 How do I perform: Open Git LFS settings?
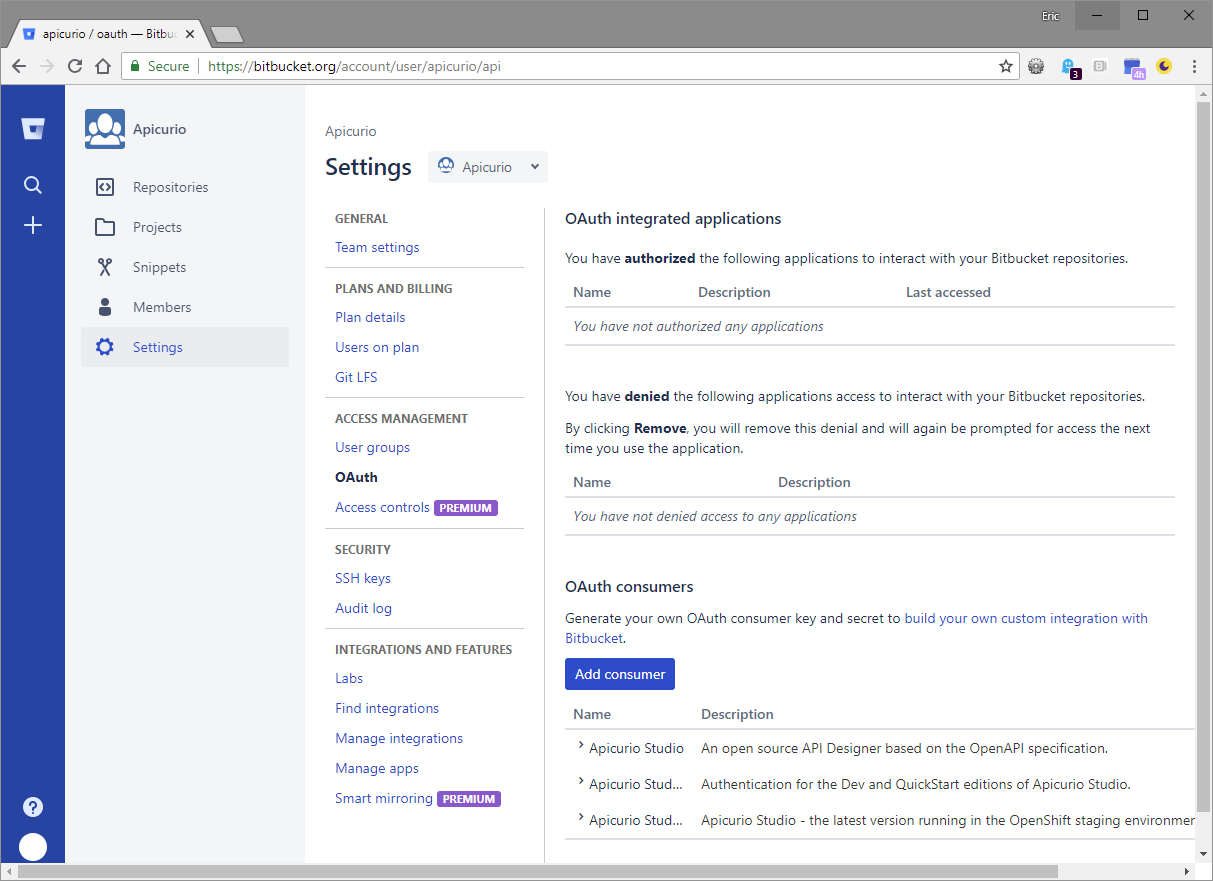pos(356,377)
